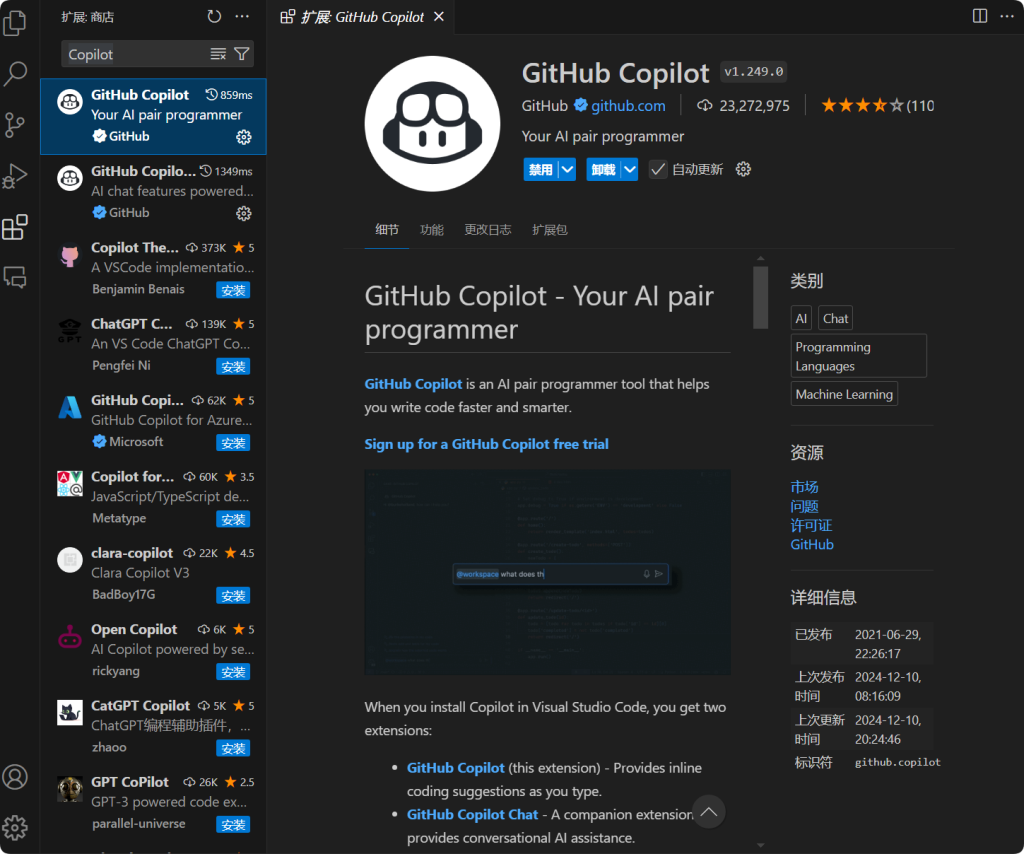The image size is (1024, 854).
Task: Refresh the extensions marketplace list
Action: pos(214,16)
